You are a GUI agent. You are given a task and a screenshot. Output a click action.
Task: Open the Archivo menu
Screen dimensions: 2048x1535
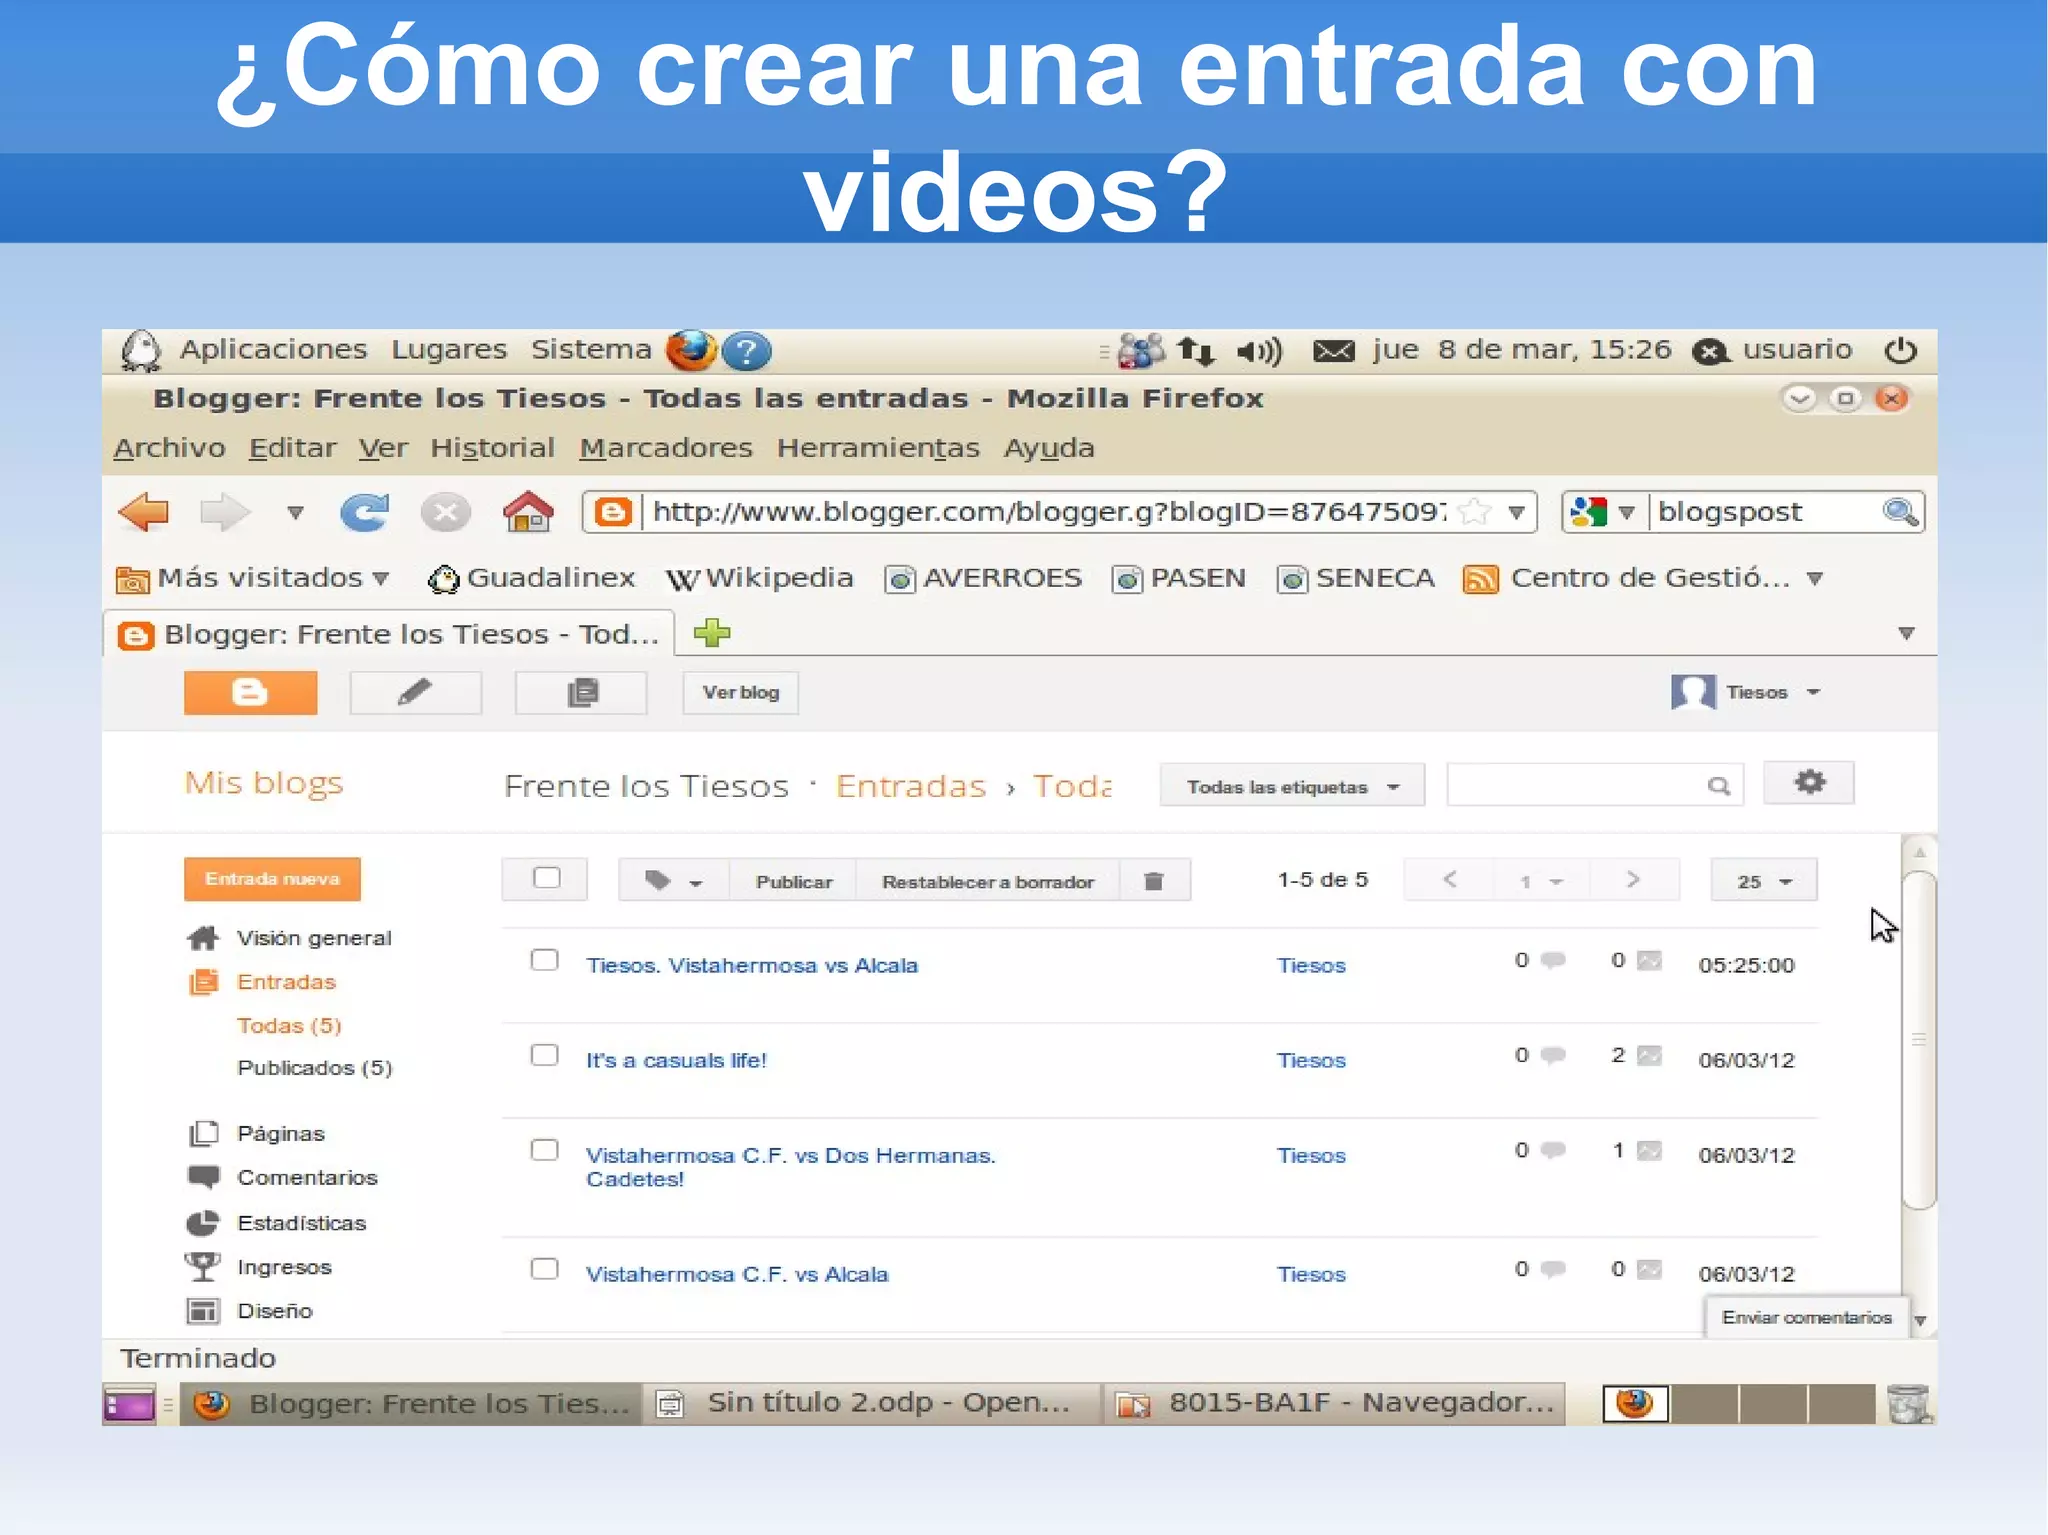point(169,448)
